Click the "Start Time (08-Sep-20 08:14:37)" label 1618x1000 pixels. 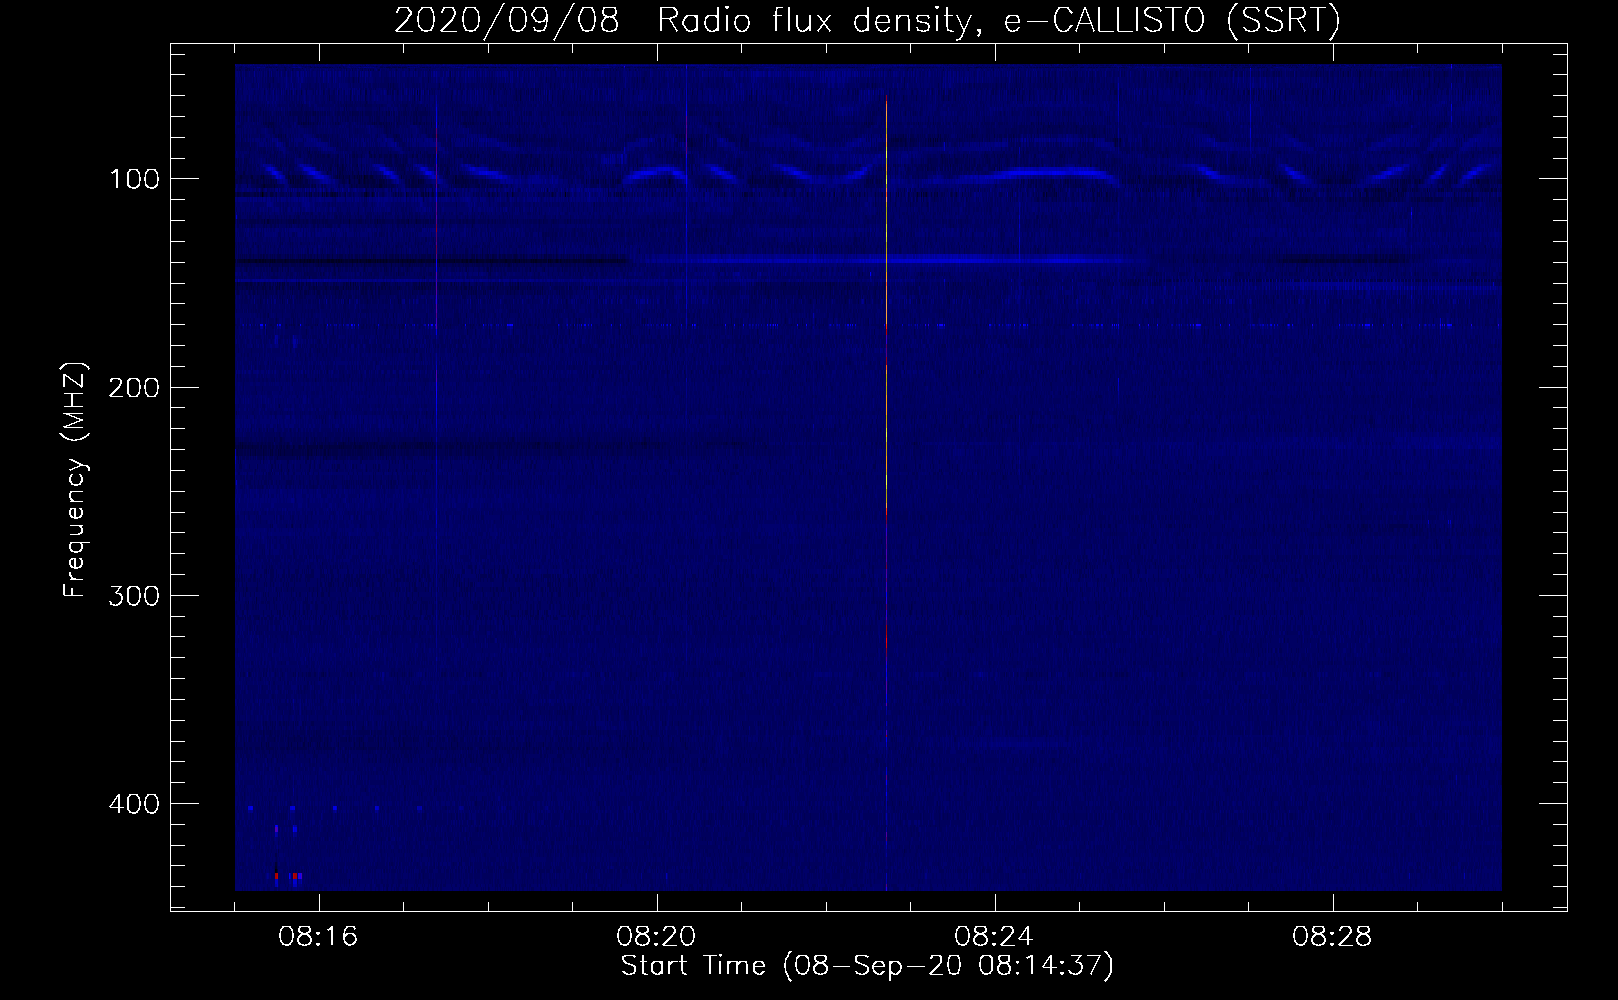[x=867, y=966]
